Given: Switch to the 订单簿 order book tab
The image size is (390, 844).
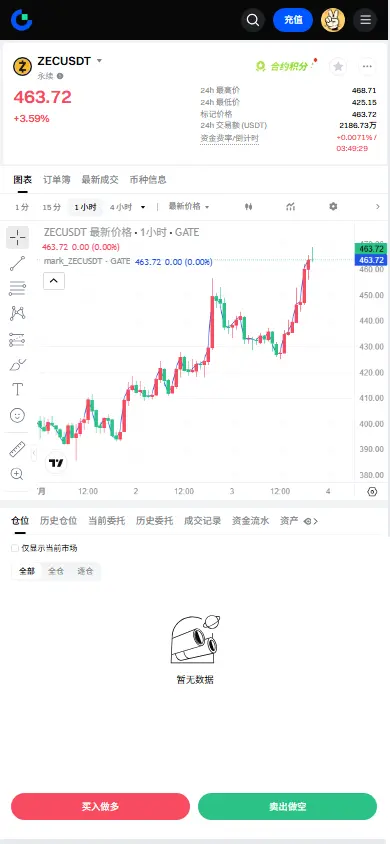Looking at the screenshot, I should [x=56, y=180].
